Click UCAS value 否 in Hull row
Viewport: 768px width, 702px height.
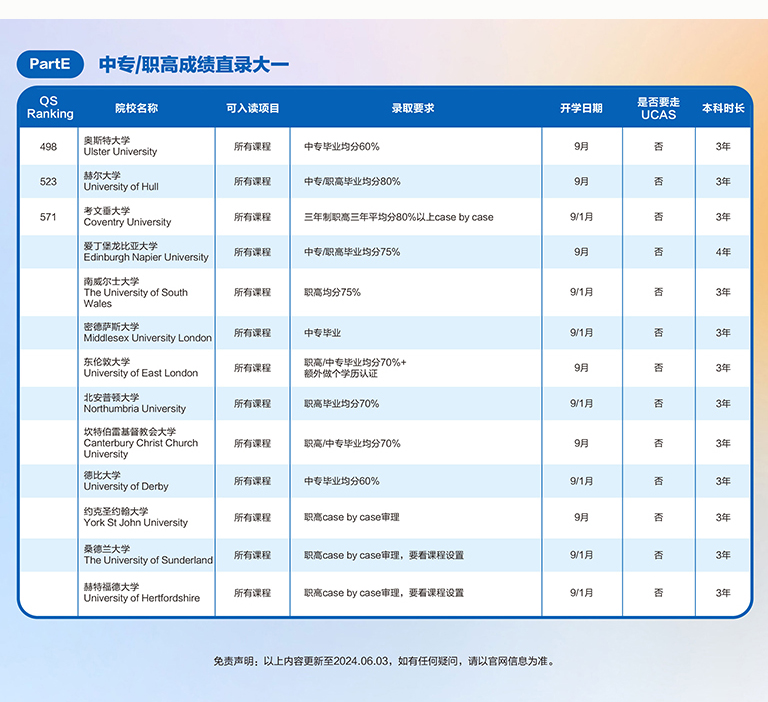[658, 182]
